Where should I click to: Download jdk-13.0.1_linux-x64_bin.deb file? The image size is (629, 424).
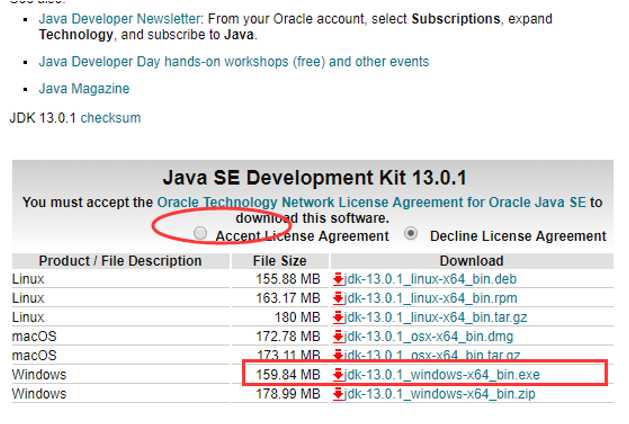(430, 279)
